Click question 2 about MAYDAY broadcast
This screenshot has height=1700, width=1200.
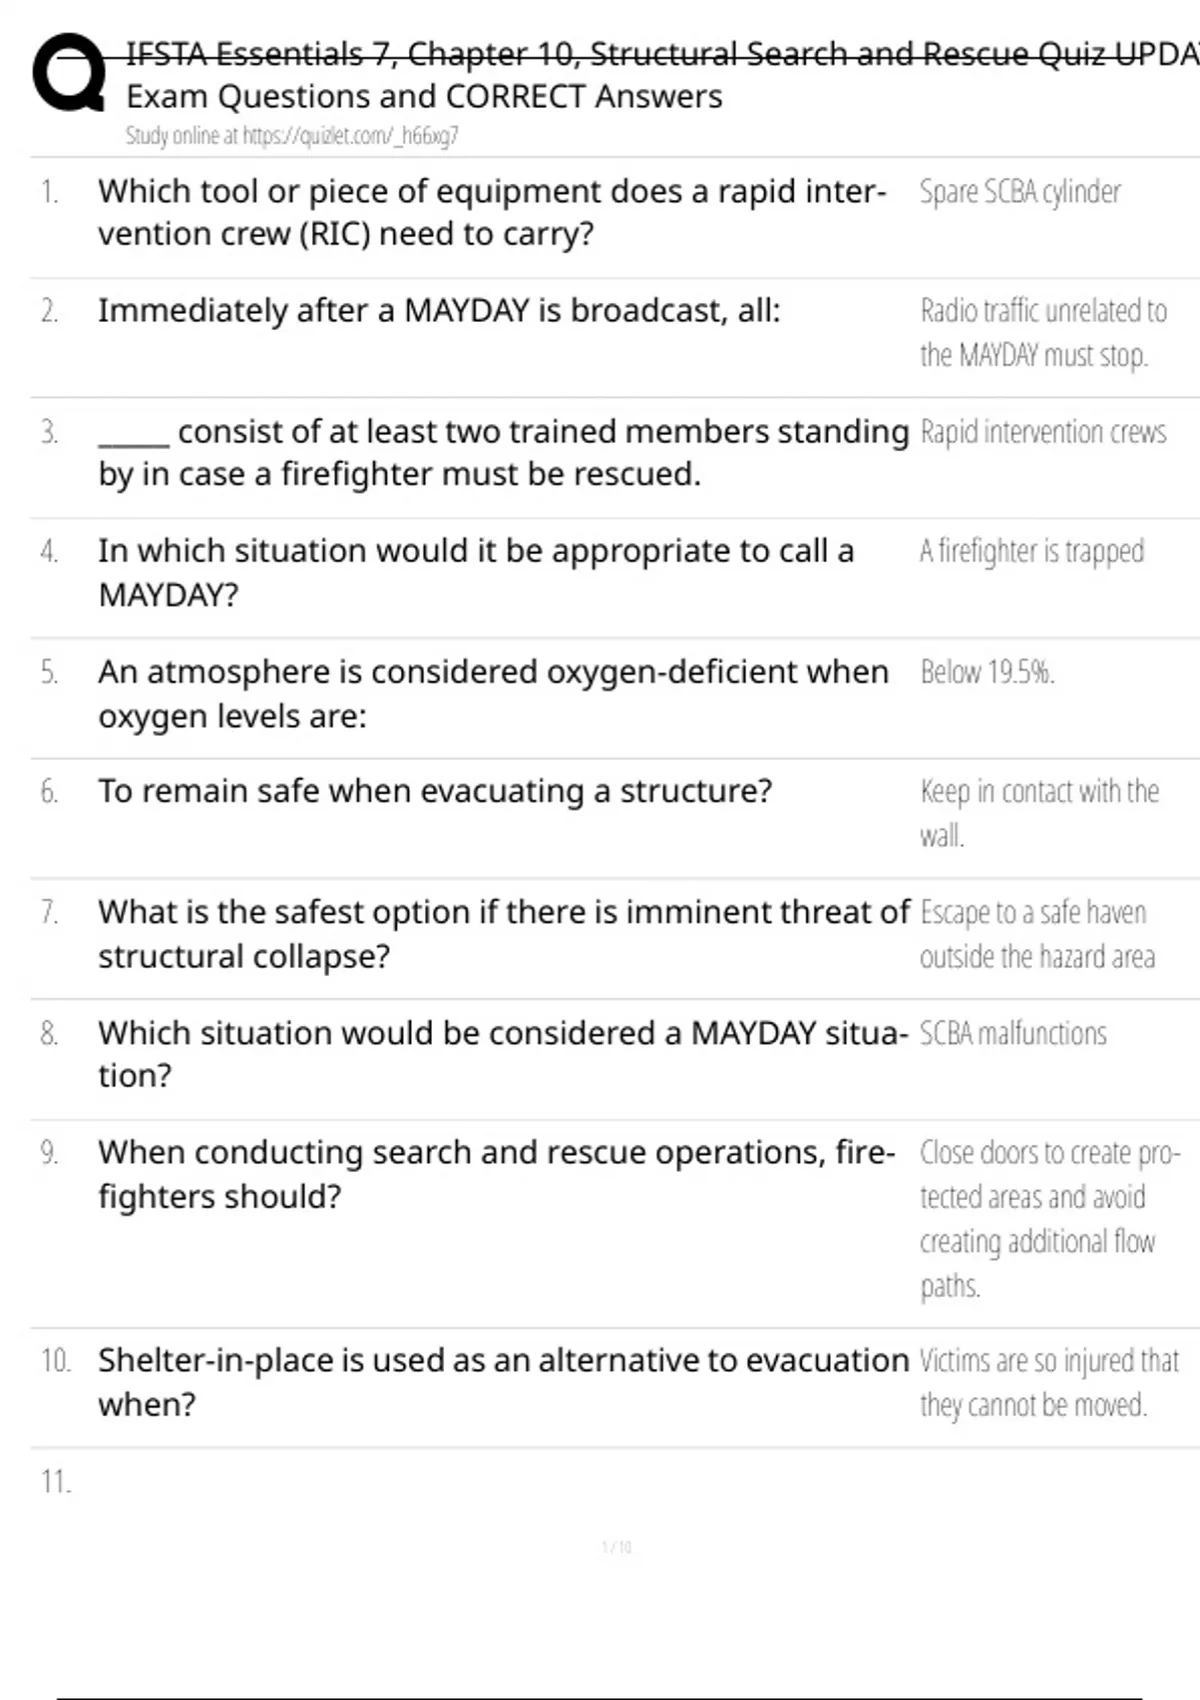point(438,311)
